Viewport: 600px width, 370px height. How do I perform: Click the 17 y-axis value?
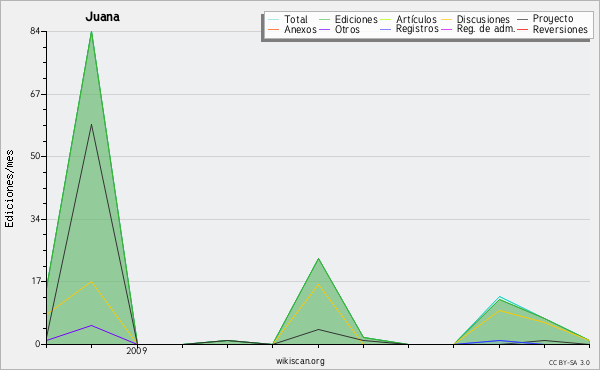pos(35,281)
